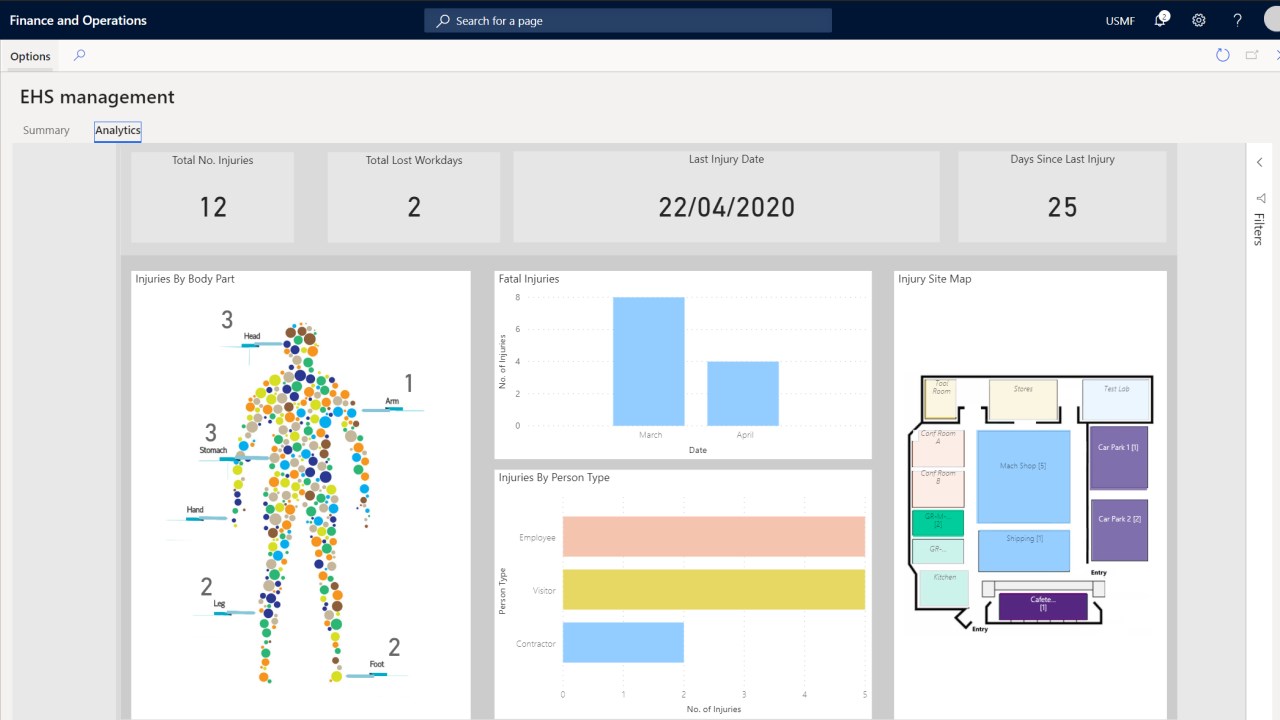Select Car Park 2 on site map
This screenshot has width=1280, height=720.
(x=1119, y=530)
